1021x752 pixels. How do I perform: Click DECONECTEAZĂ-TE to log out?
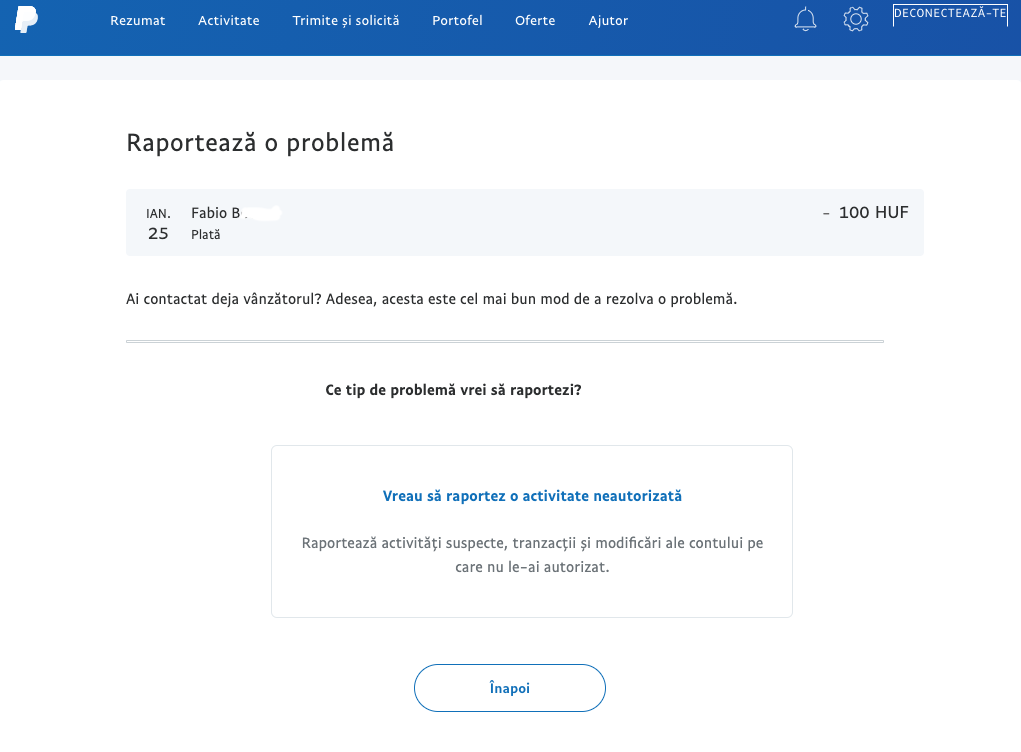pos(949,14)
